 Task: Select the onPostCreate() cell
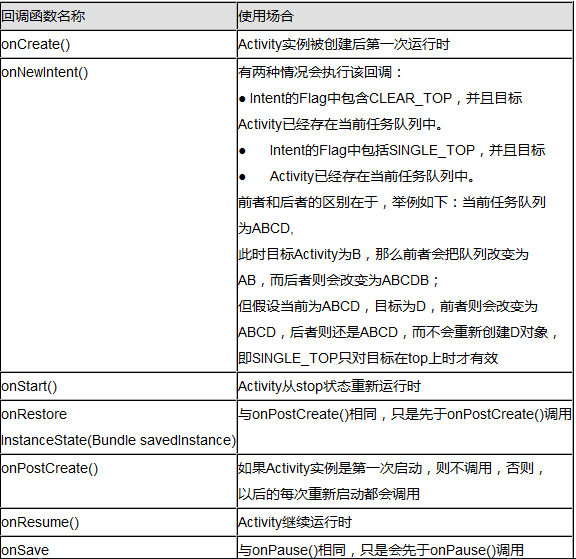pos(118,481)
